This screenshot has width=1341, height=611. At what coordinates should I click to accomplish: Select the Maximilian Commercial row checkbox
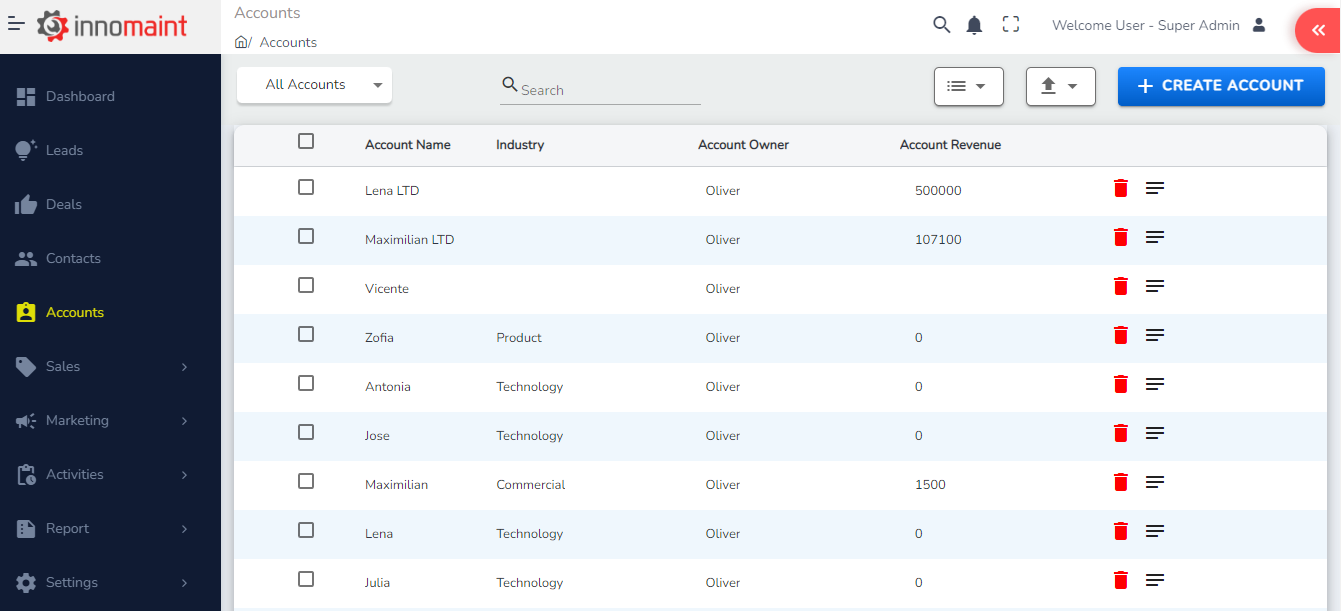click(306, 481)
